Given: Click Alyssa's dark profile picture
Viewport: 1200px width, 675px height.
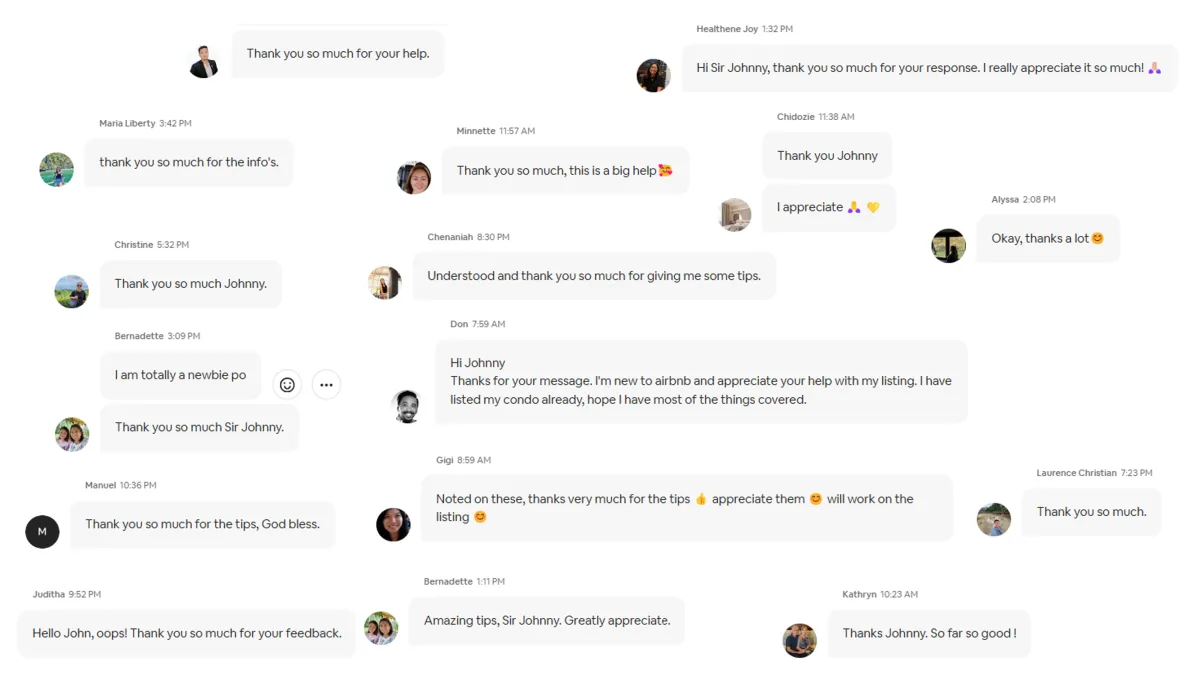Looking at the screenshot, I should [948, 245].
